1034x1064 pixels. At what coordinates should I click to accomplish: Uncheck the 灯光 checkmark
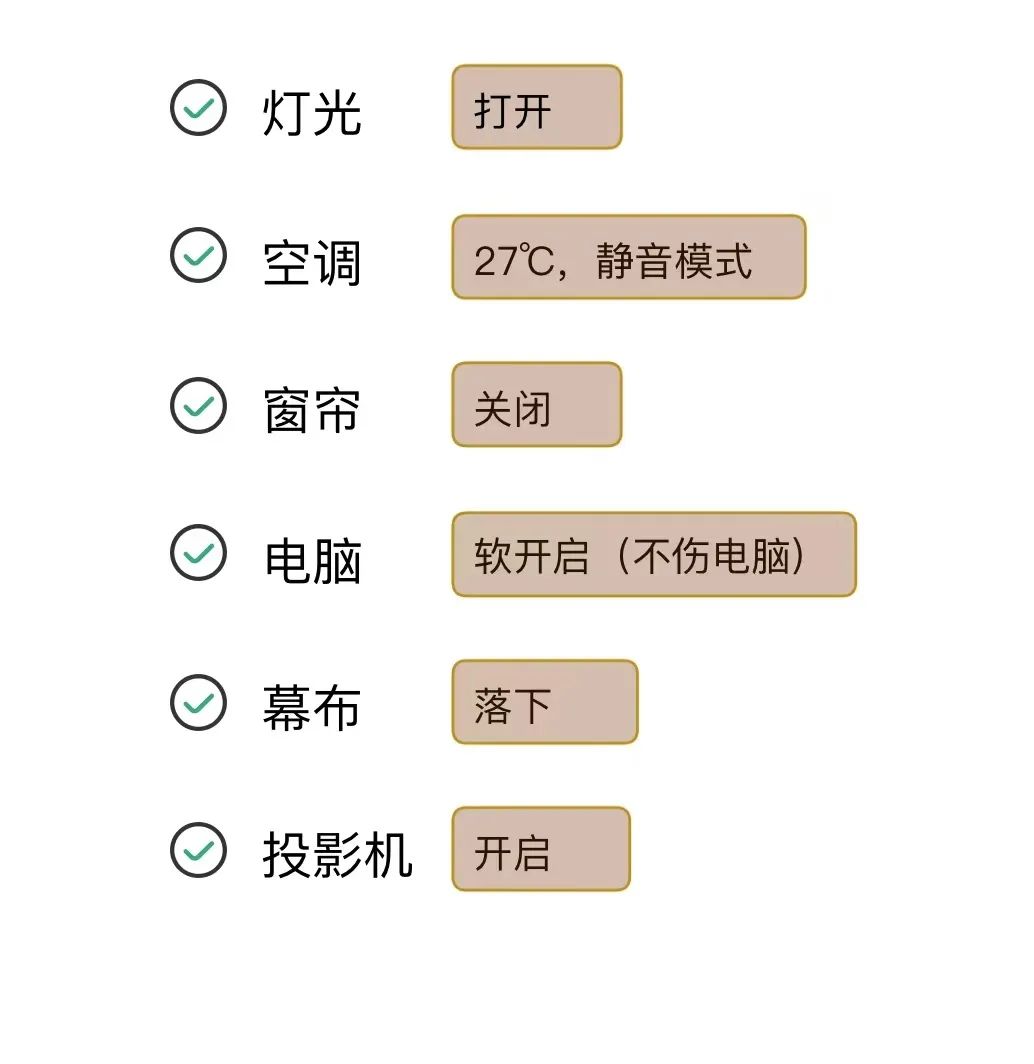coord(198,107)
